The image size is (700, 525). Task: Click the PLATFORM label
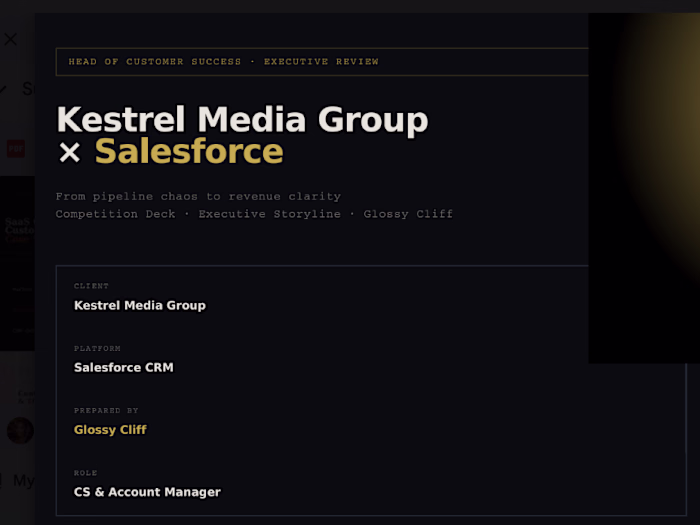coord(97,348)
